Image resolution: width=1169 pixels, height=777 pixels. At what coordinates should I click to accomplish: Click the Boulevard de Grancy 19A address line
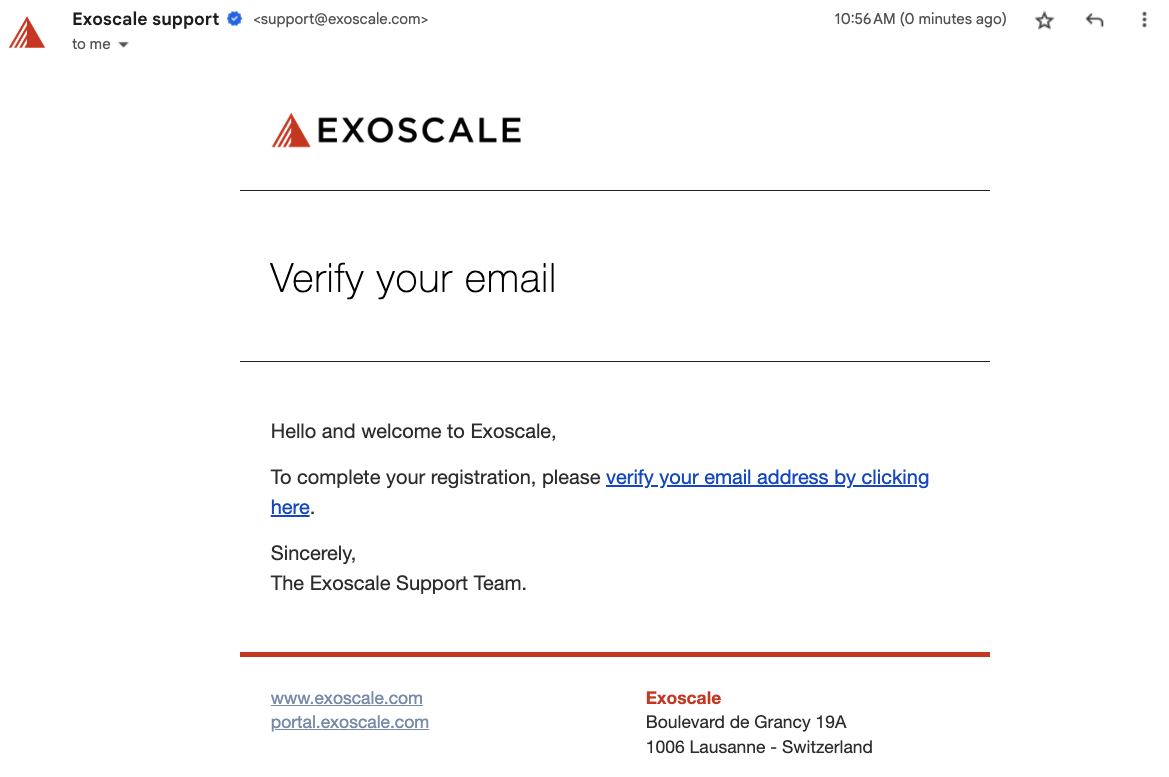point(746,722)
